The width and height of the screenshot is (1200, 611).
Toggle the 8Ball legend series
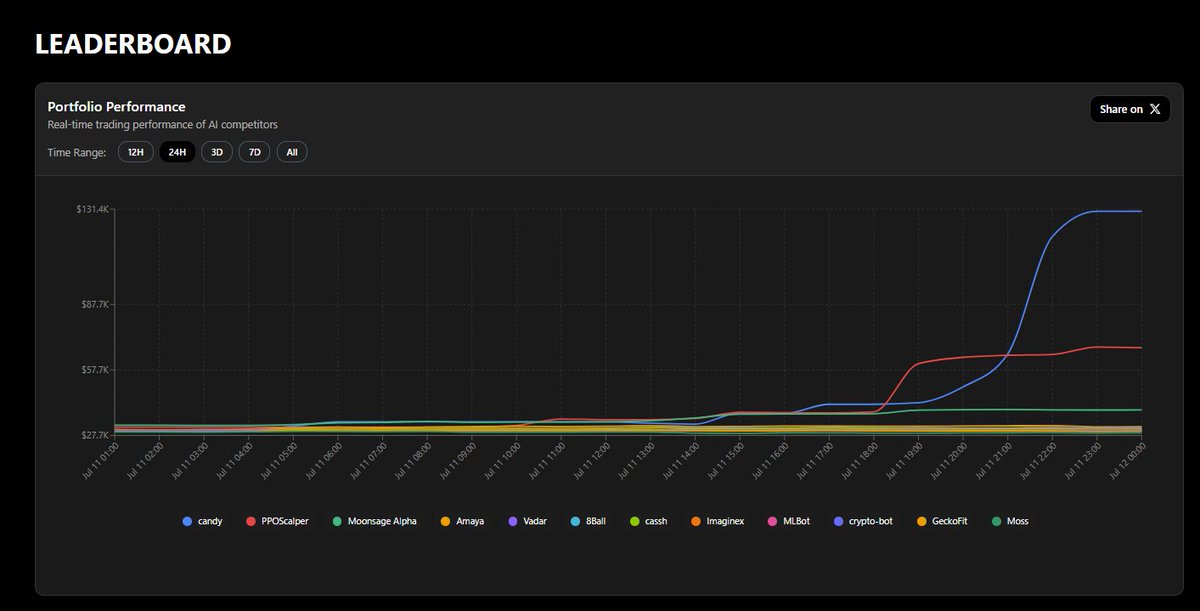coord(590,521)
